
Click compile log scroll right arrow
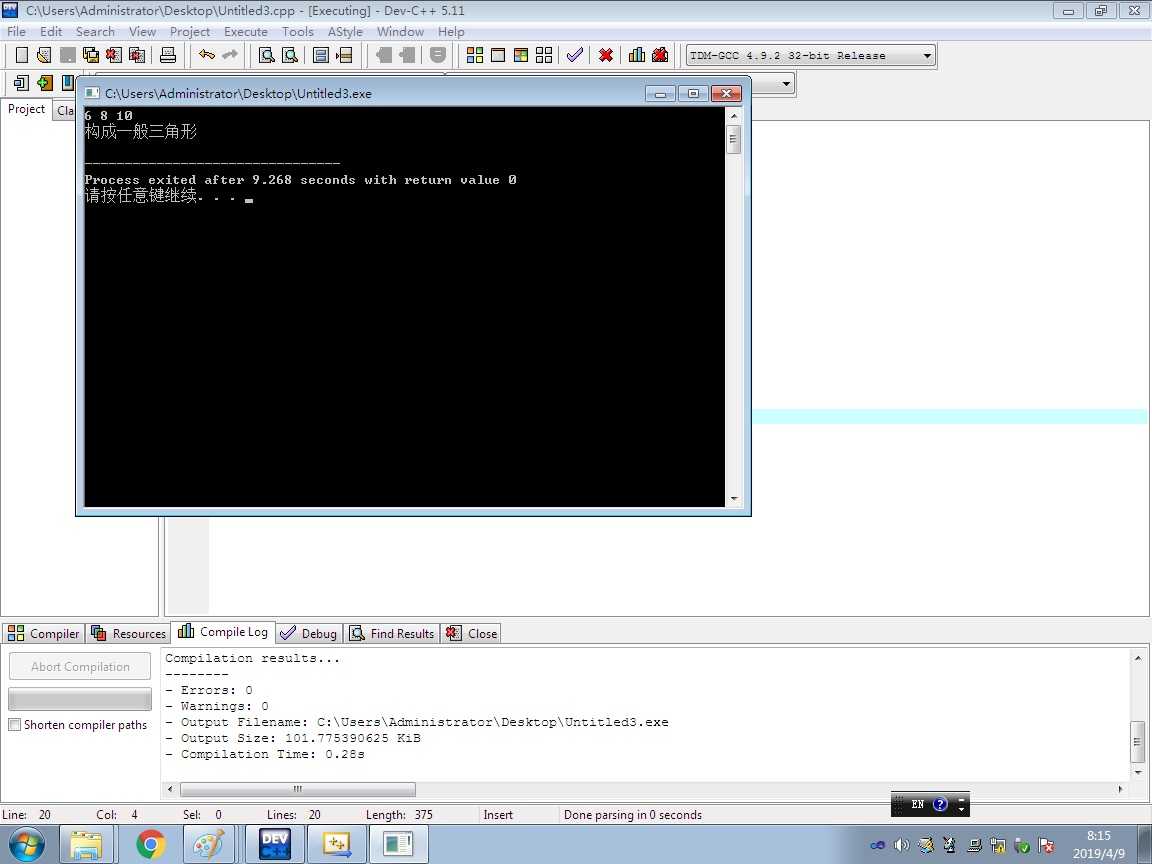[x=1120, y=789]
